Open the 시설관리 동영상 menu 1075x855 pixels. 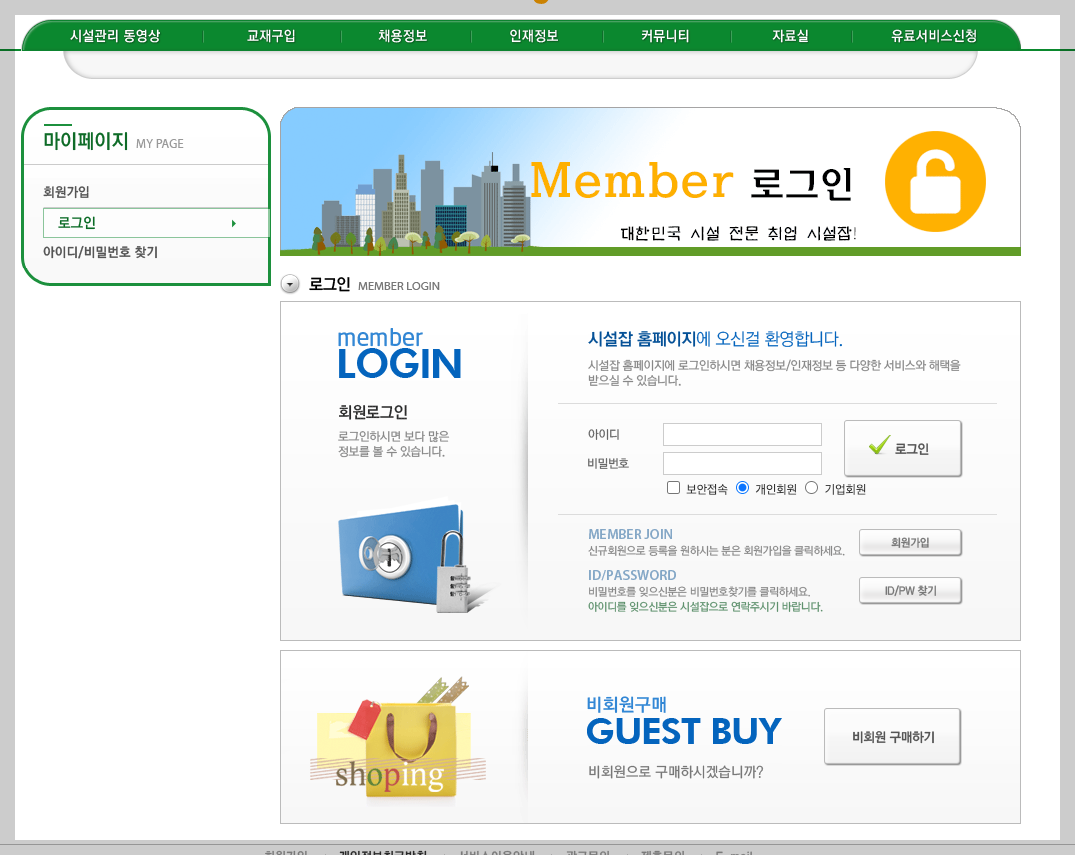pyautogui.click(x=115, y=36)
